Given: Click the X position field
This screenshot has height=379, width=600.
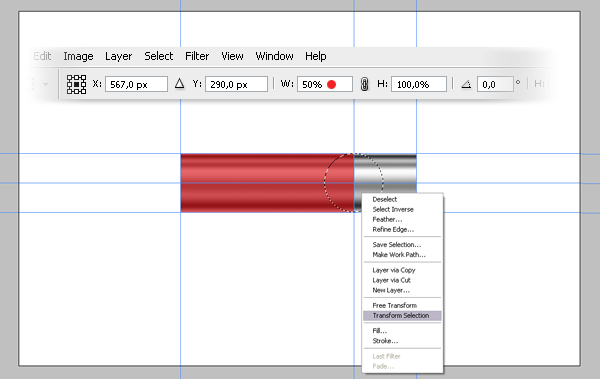Looking at the screenshot, I should point(136,84).
